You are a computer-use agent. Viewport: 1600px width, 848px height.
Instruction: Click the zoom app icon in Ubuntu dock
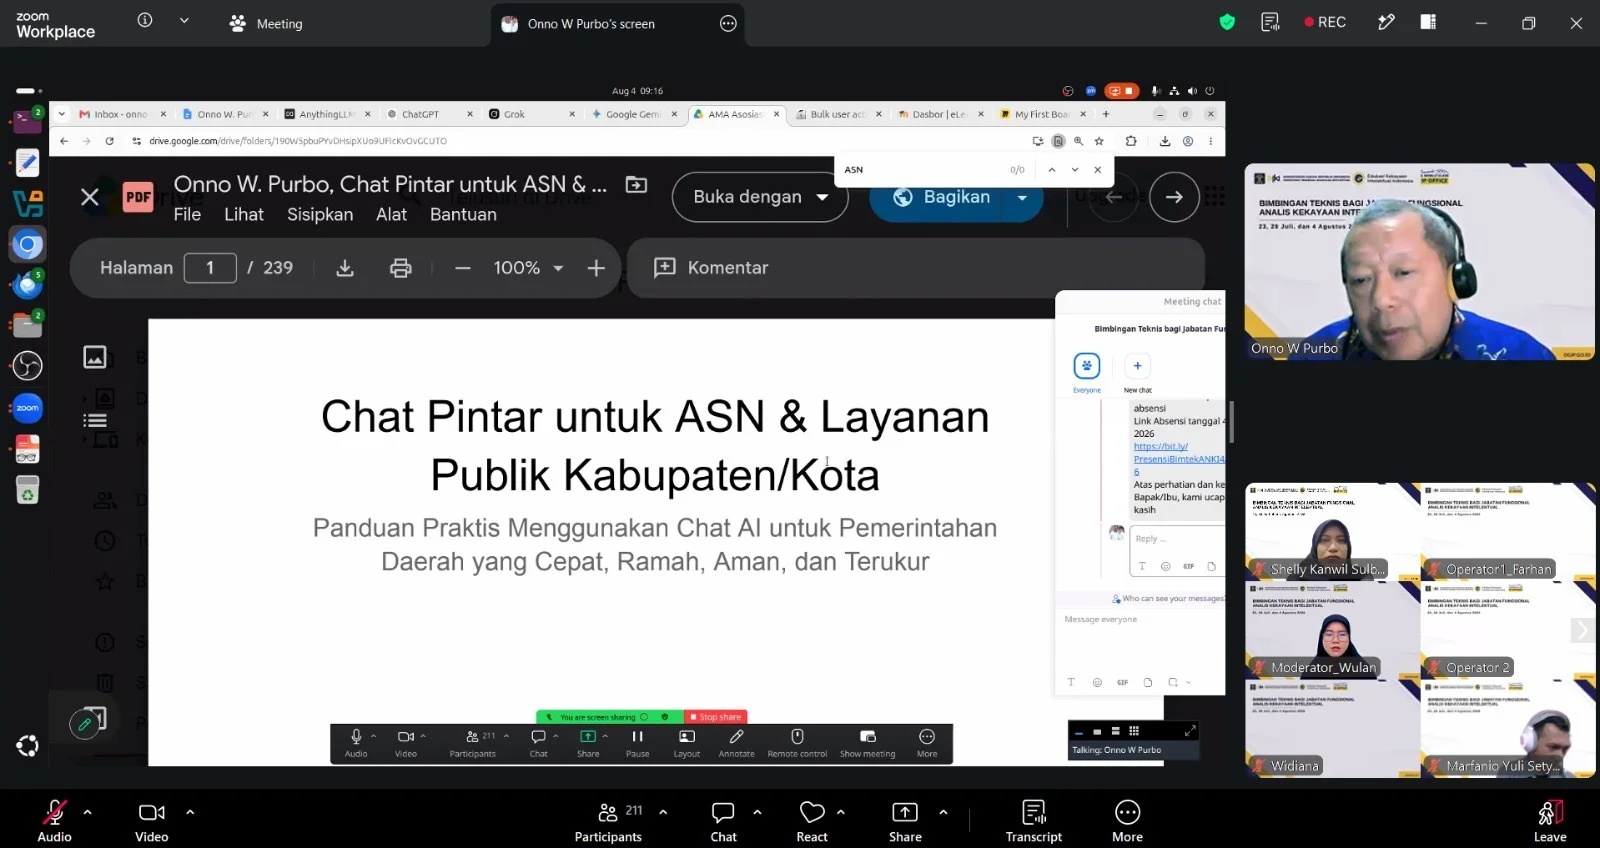(x=27, y=407)
